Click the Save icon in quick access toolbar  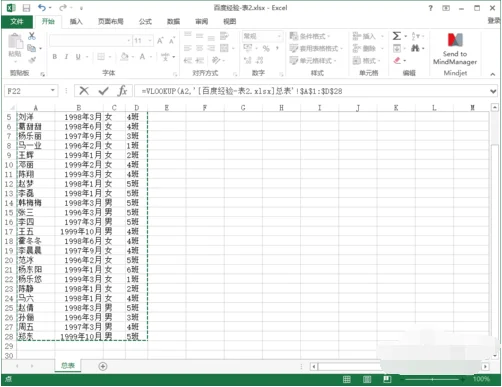(x=26, y=8)
